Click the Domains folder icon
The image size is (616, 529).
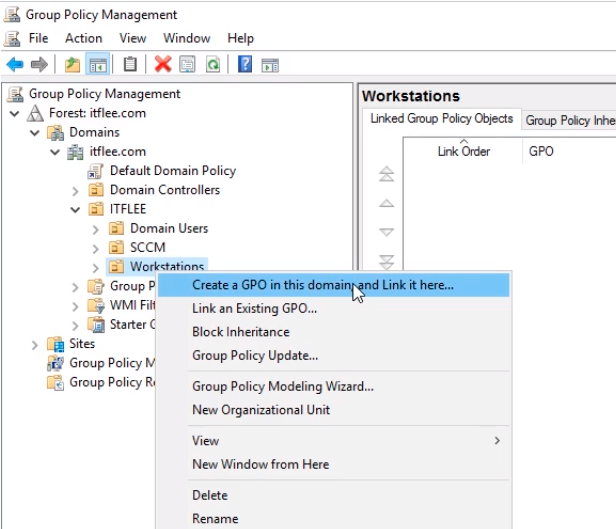click(55, 132)
